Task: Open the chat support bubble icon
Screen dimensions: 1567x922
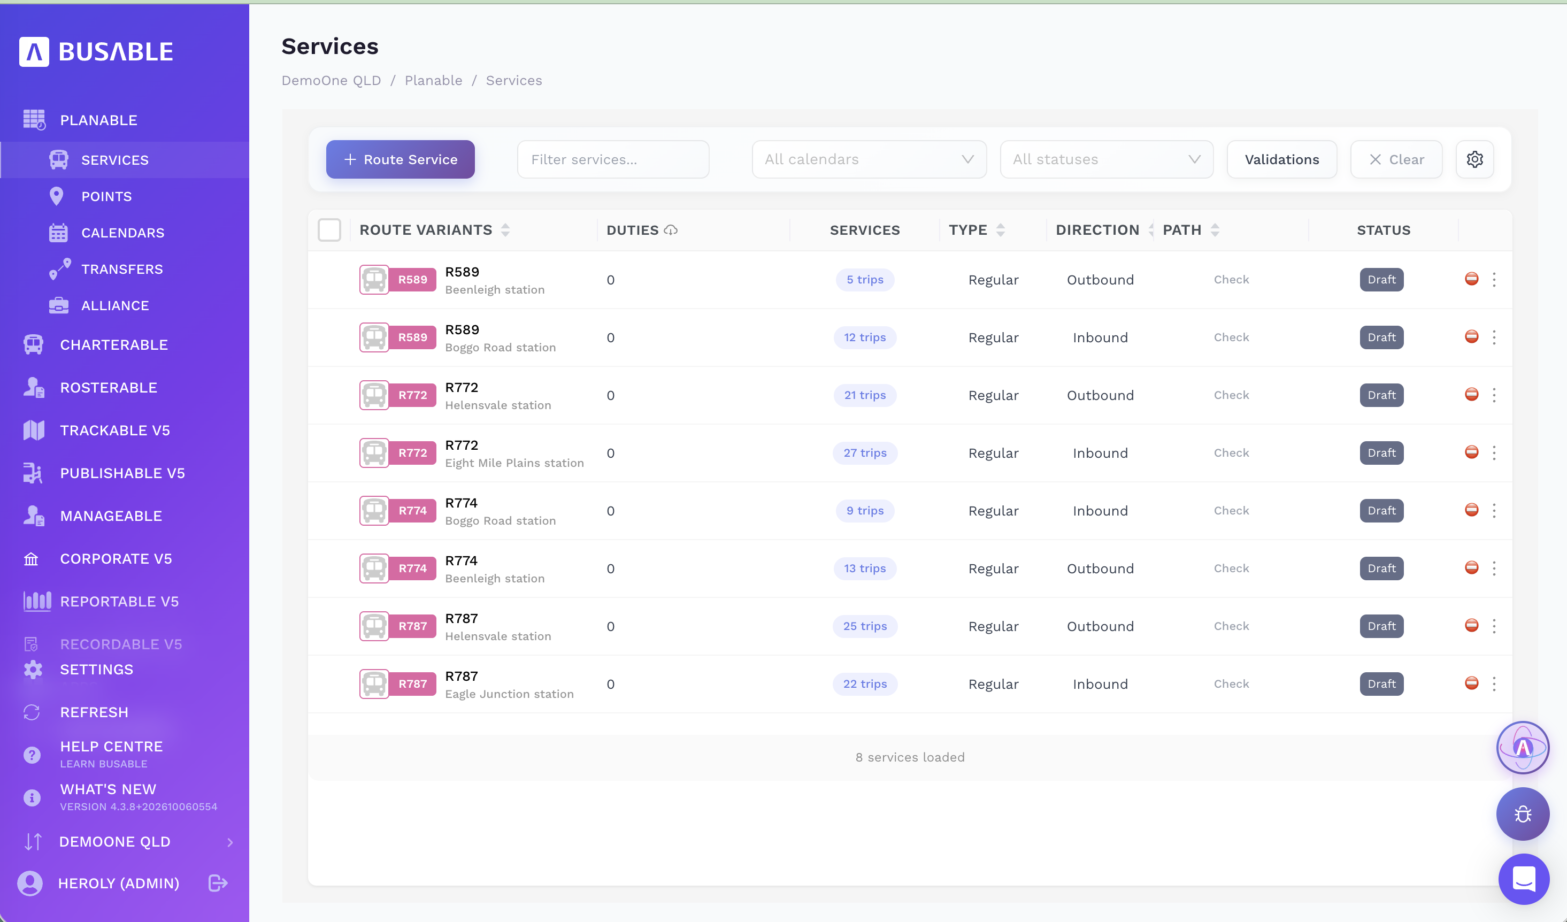Action: [1523, 878]
